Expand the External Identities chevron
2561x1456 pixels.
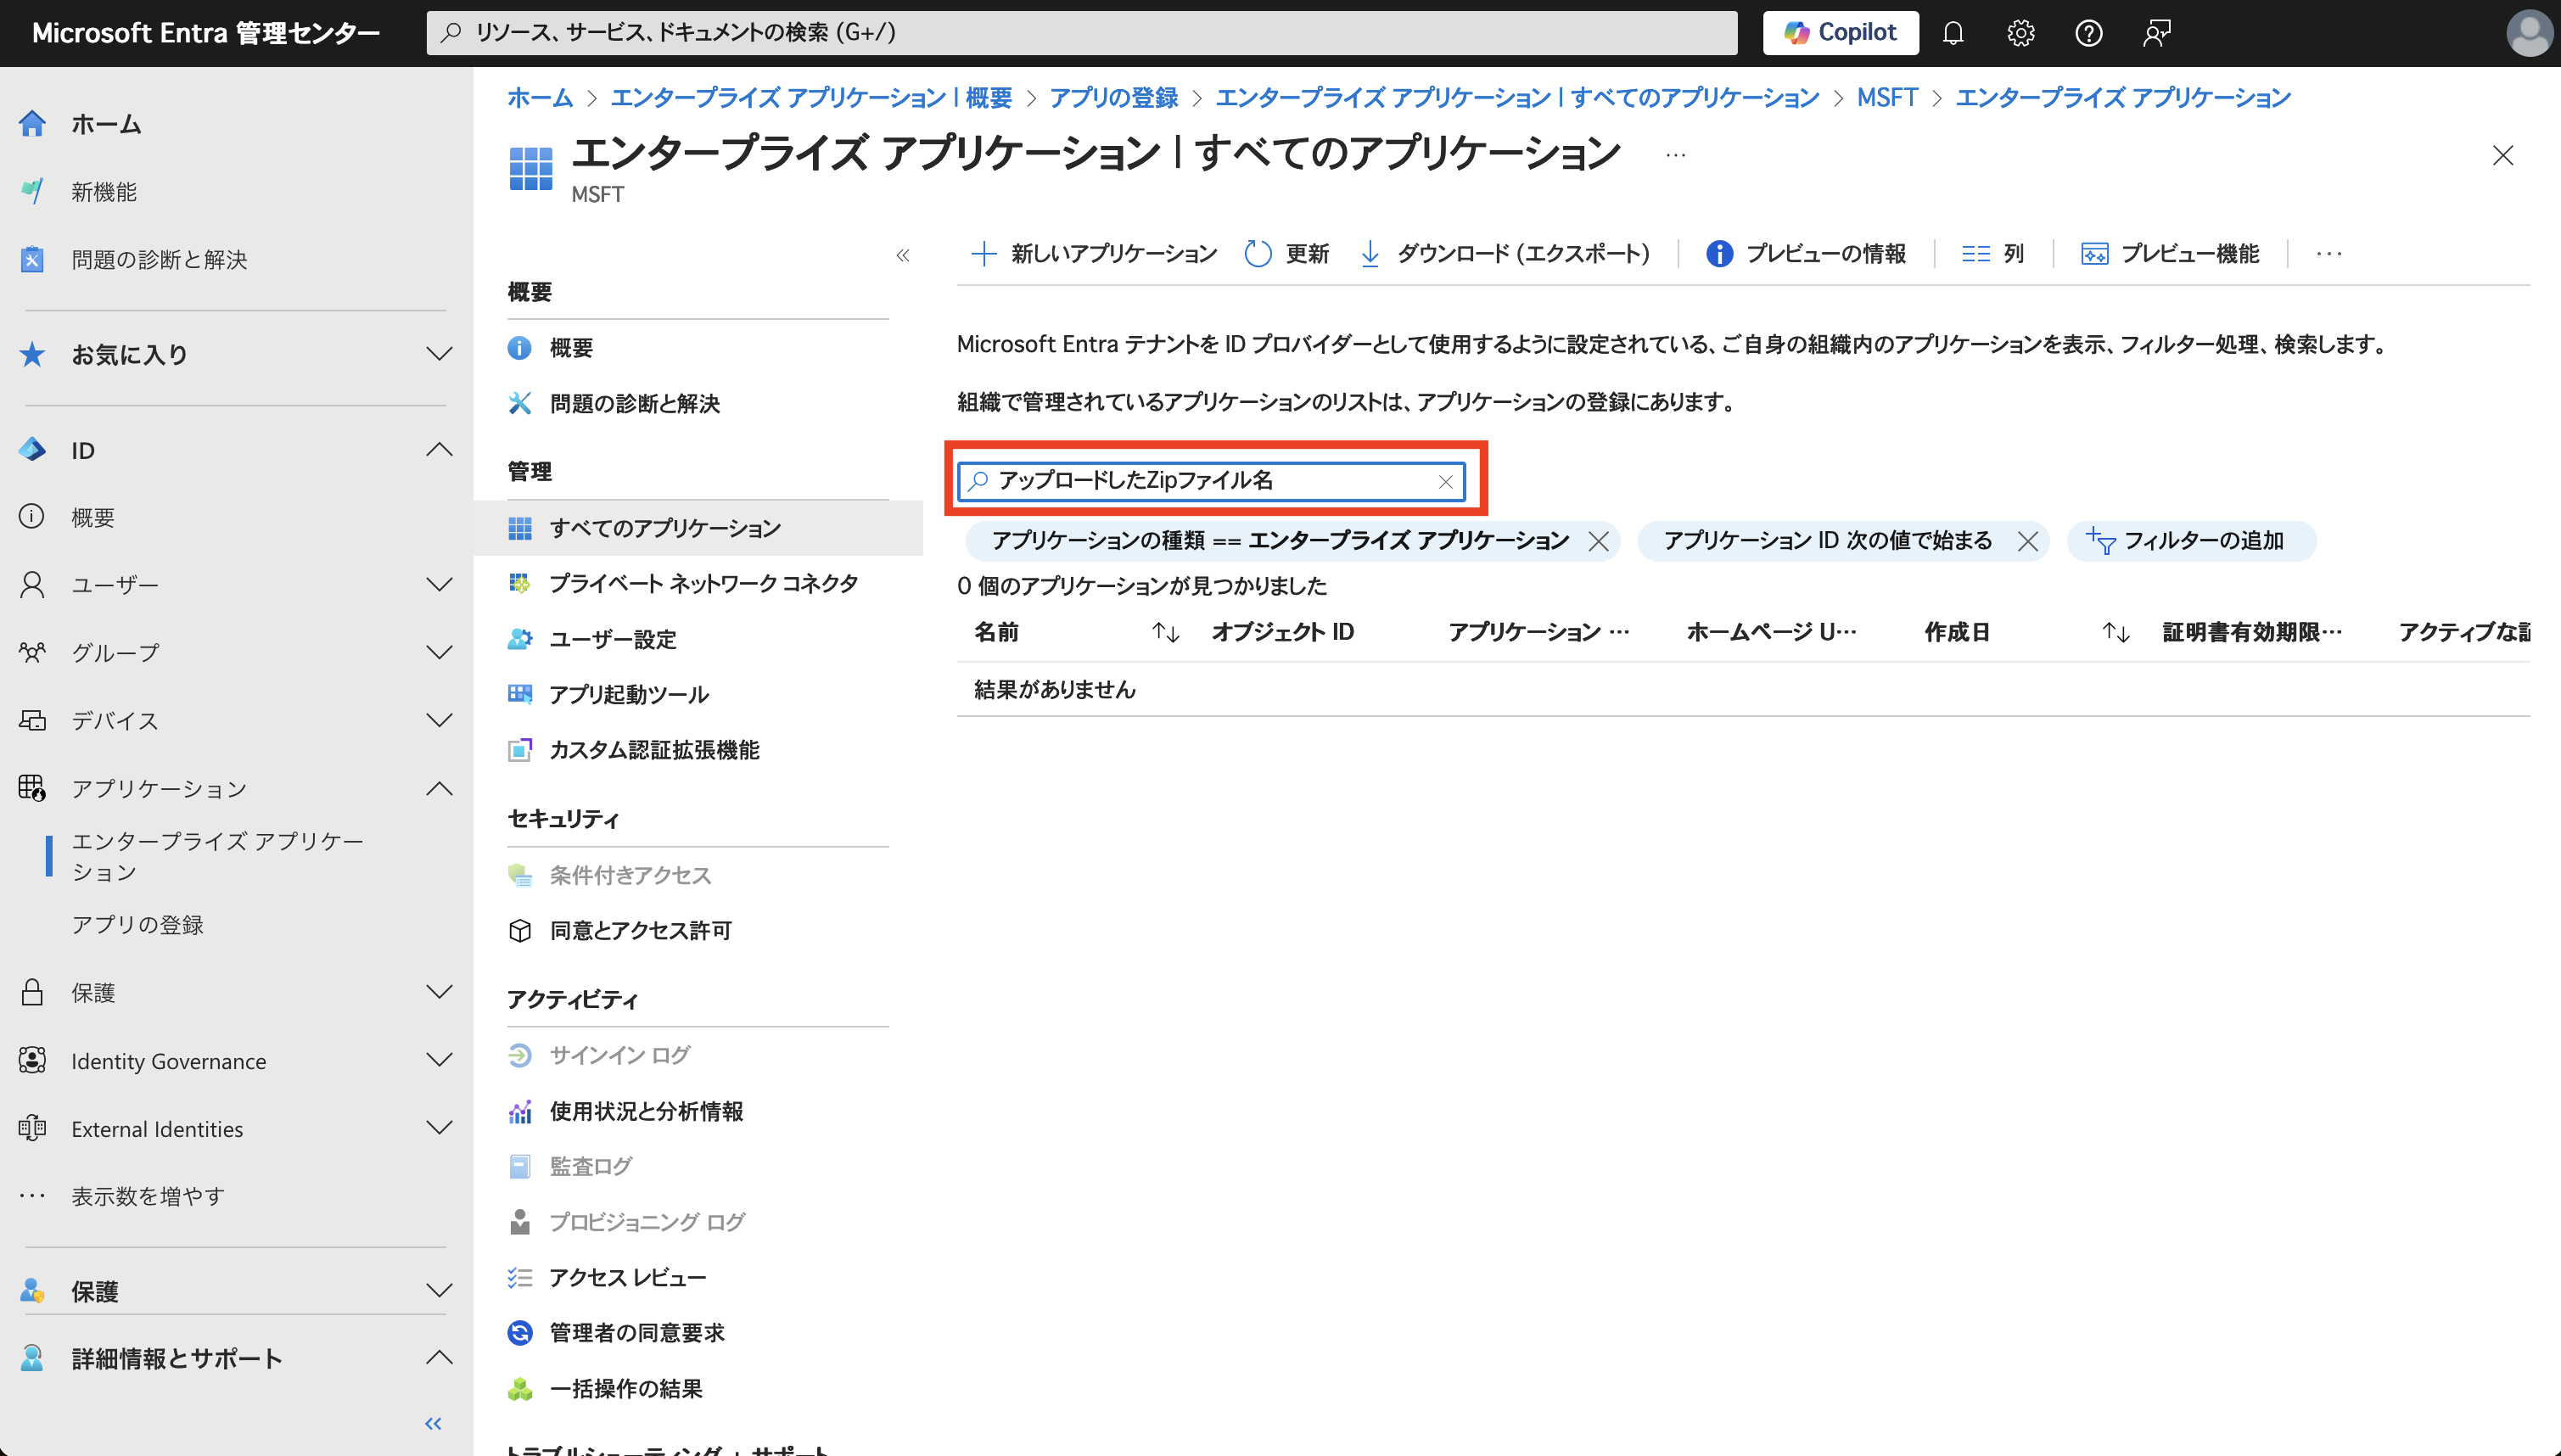(439, 1128)
